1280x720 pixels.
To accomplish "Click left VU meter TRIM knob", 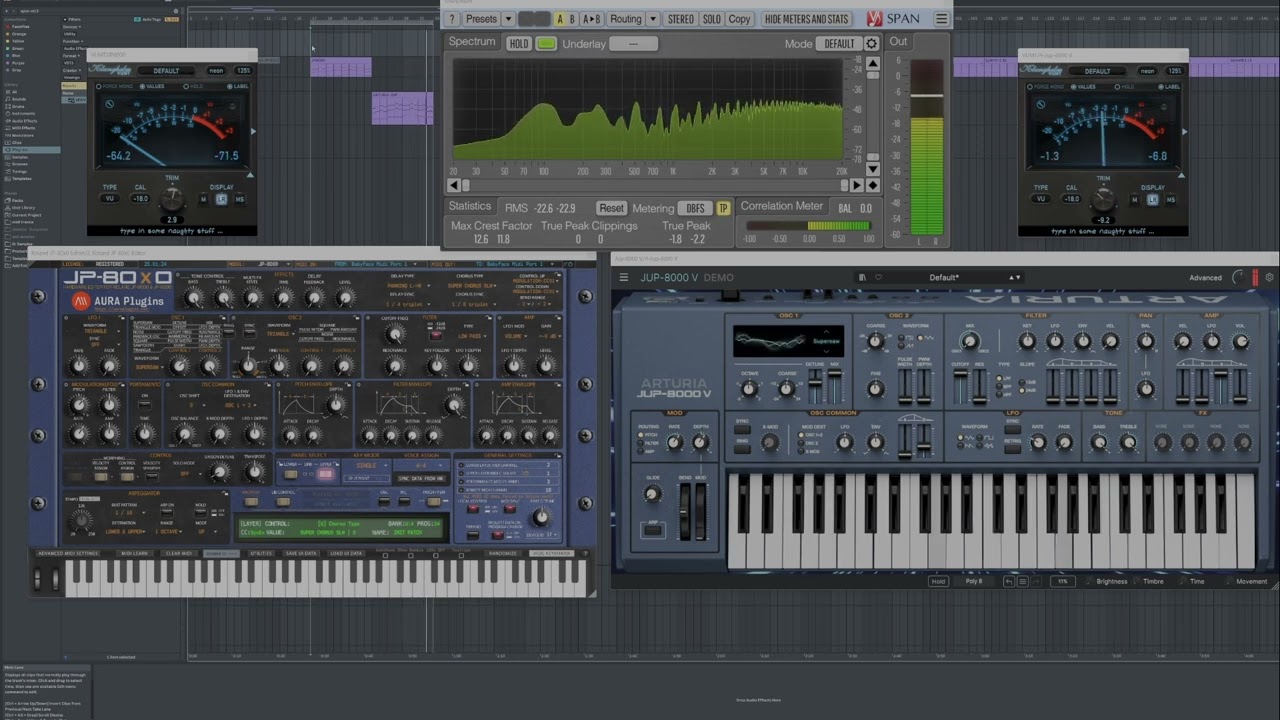I will coord(172,199).
